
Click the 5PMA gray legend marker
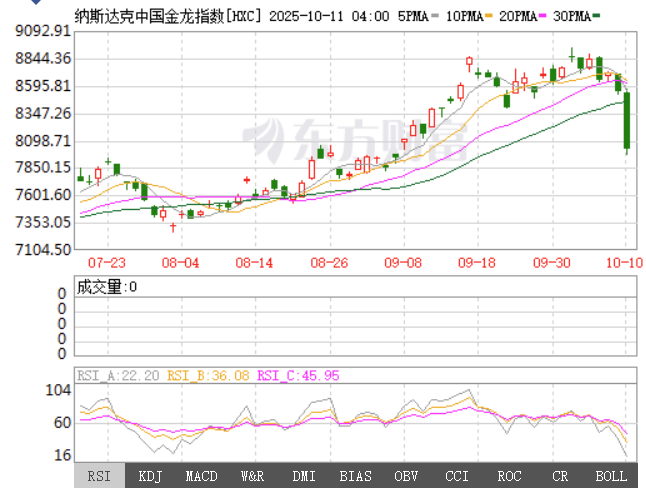435,16
